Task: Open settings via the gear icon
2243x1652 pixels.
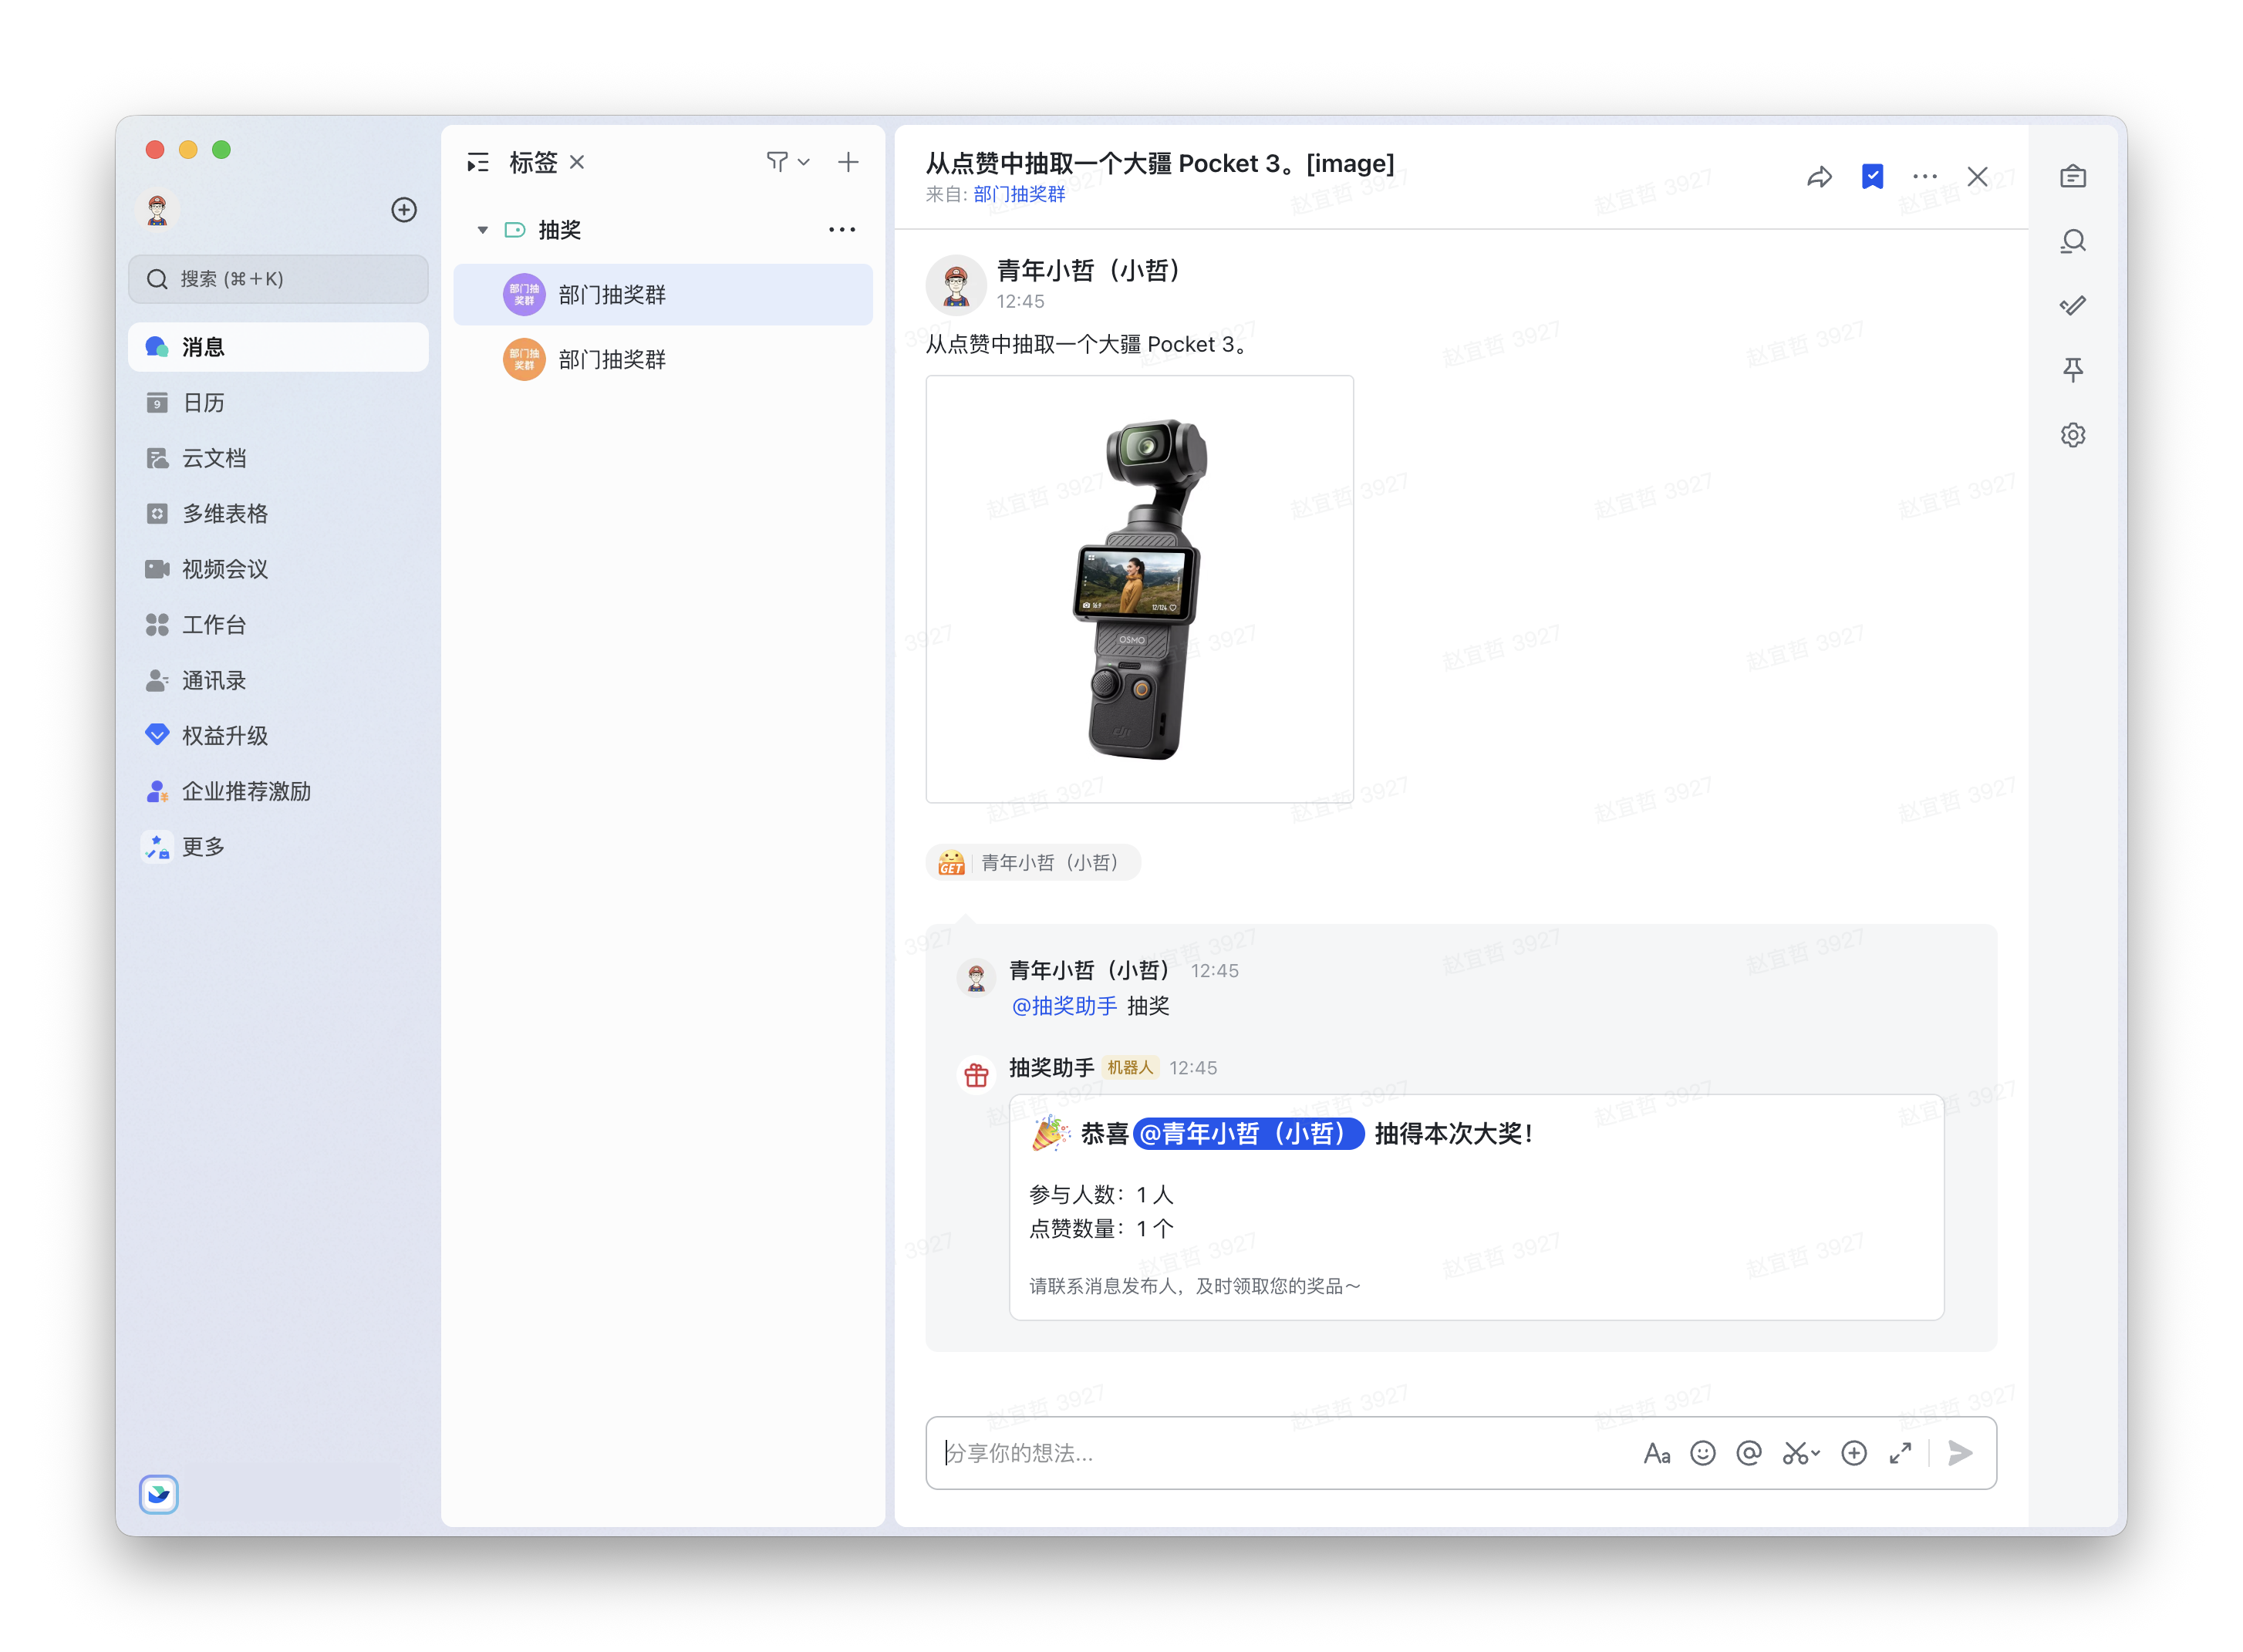Action: coord(2073,434)
